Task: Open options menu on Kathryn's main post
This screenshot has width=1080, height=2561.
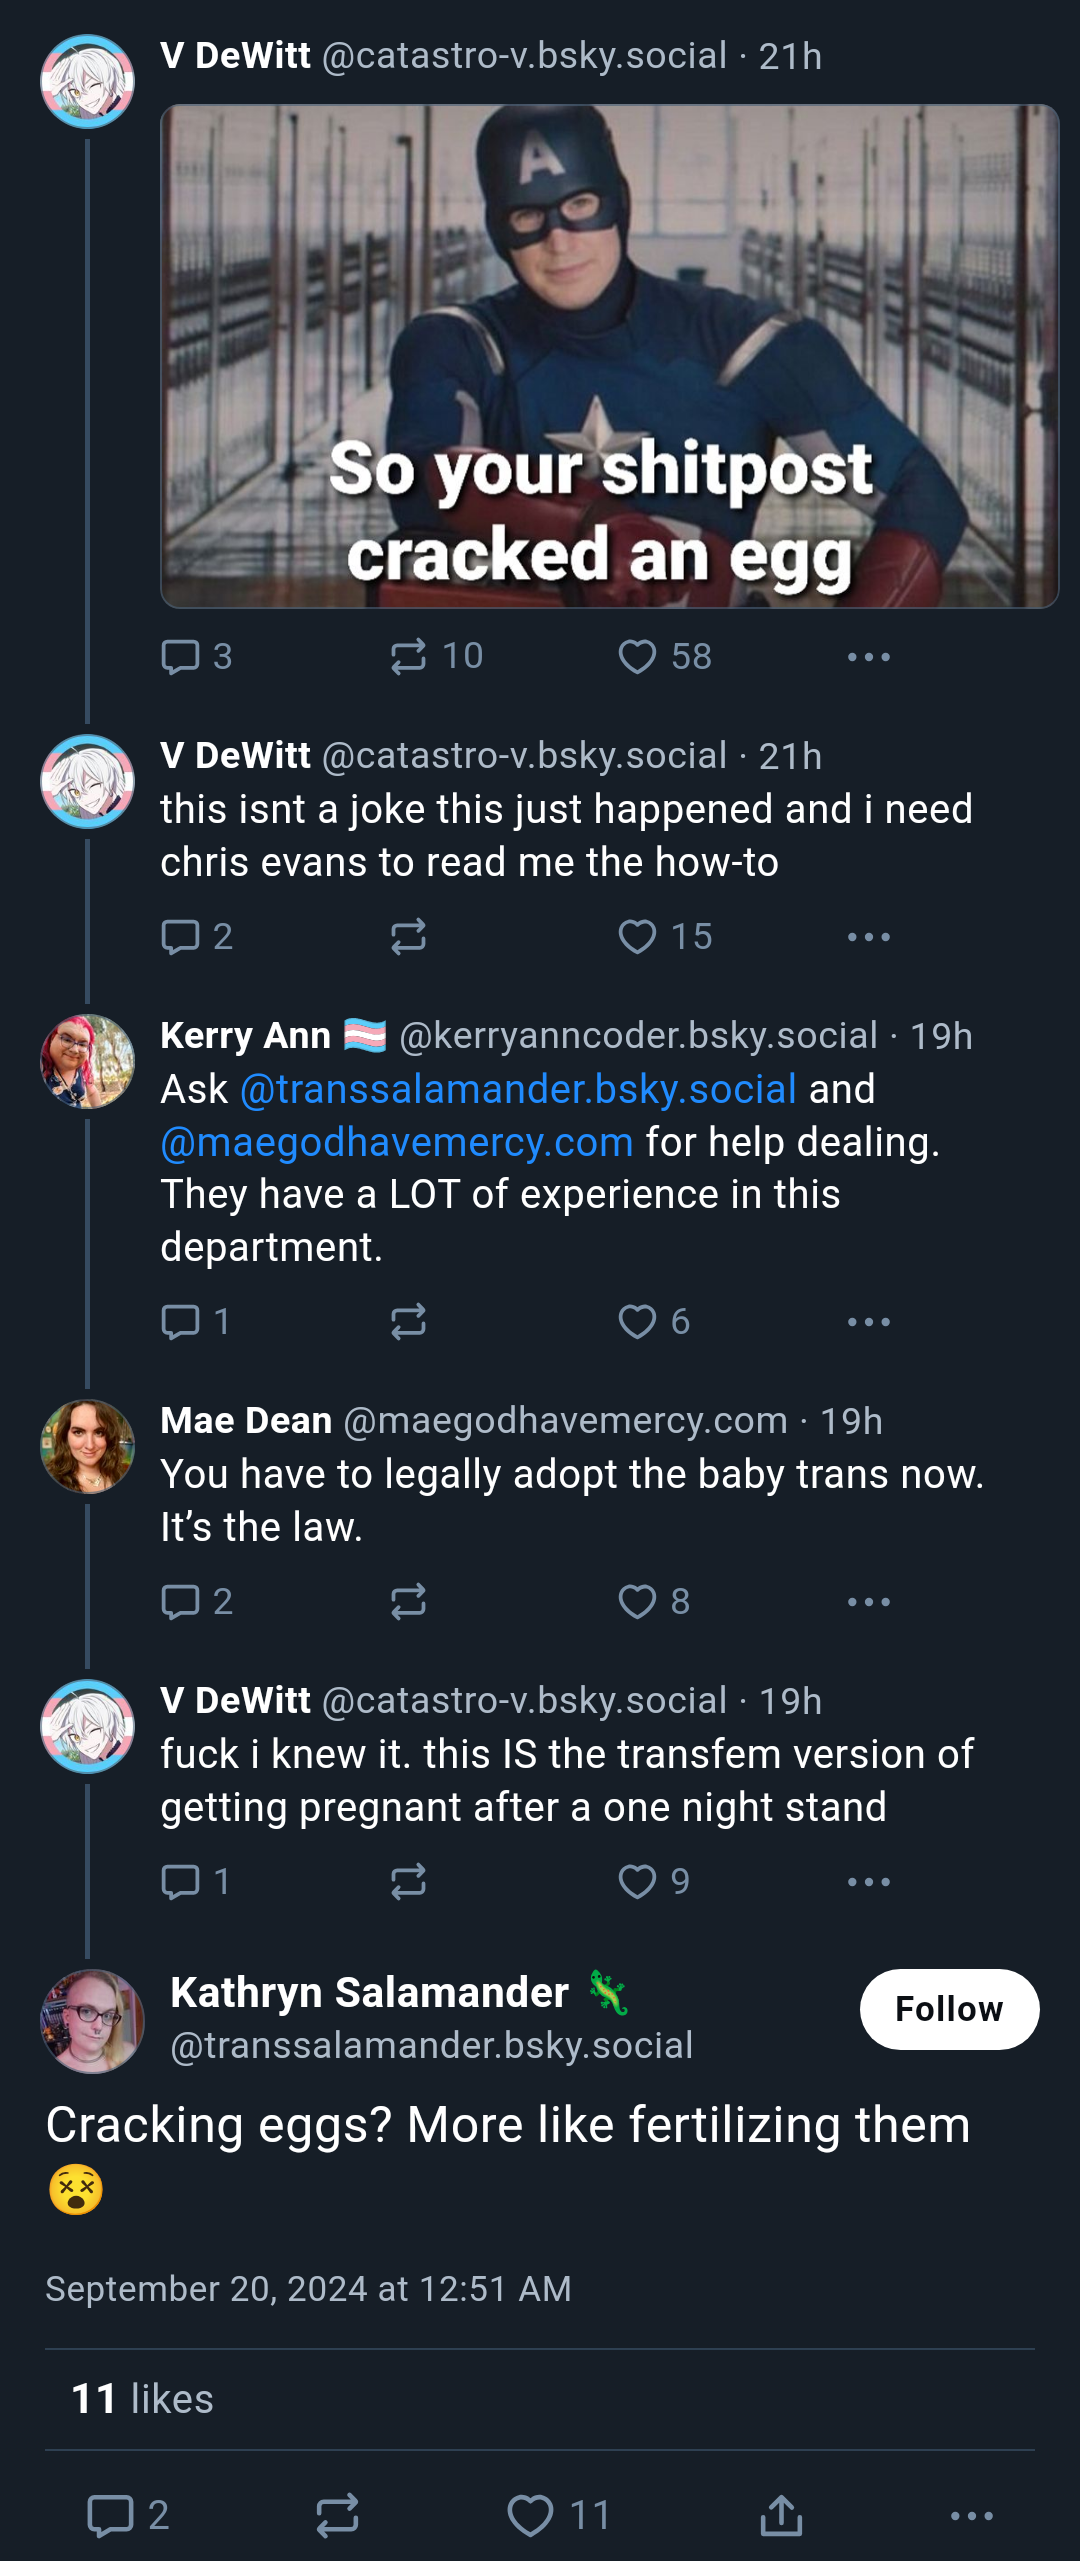Action: pos(971,2515)
